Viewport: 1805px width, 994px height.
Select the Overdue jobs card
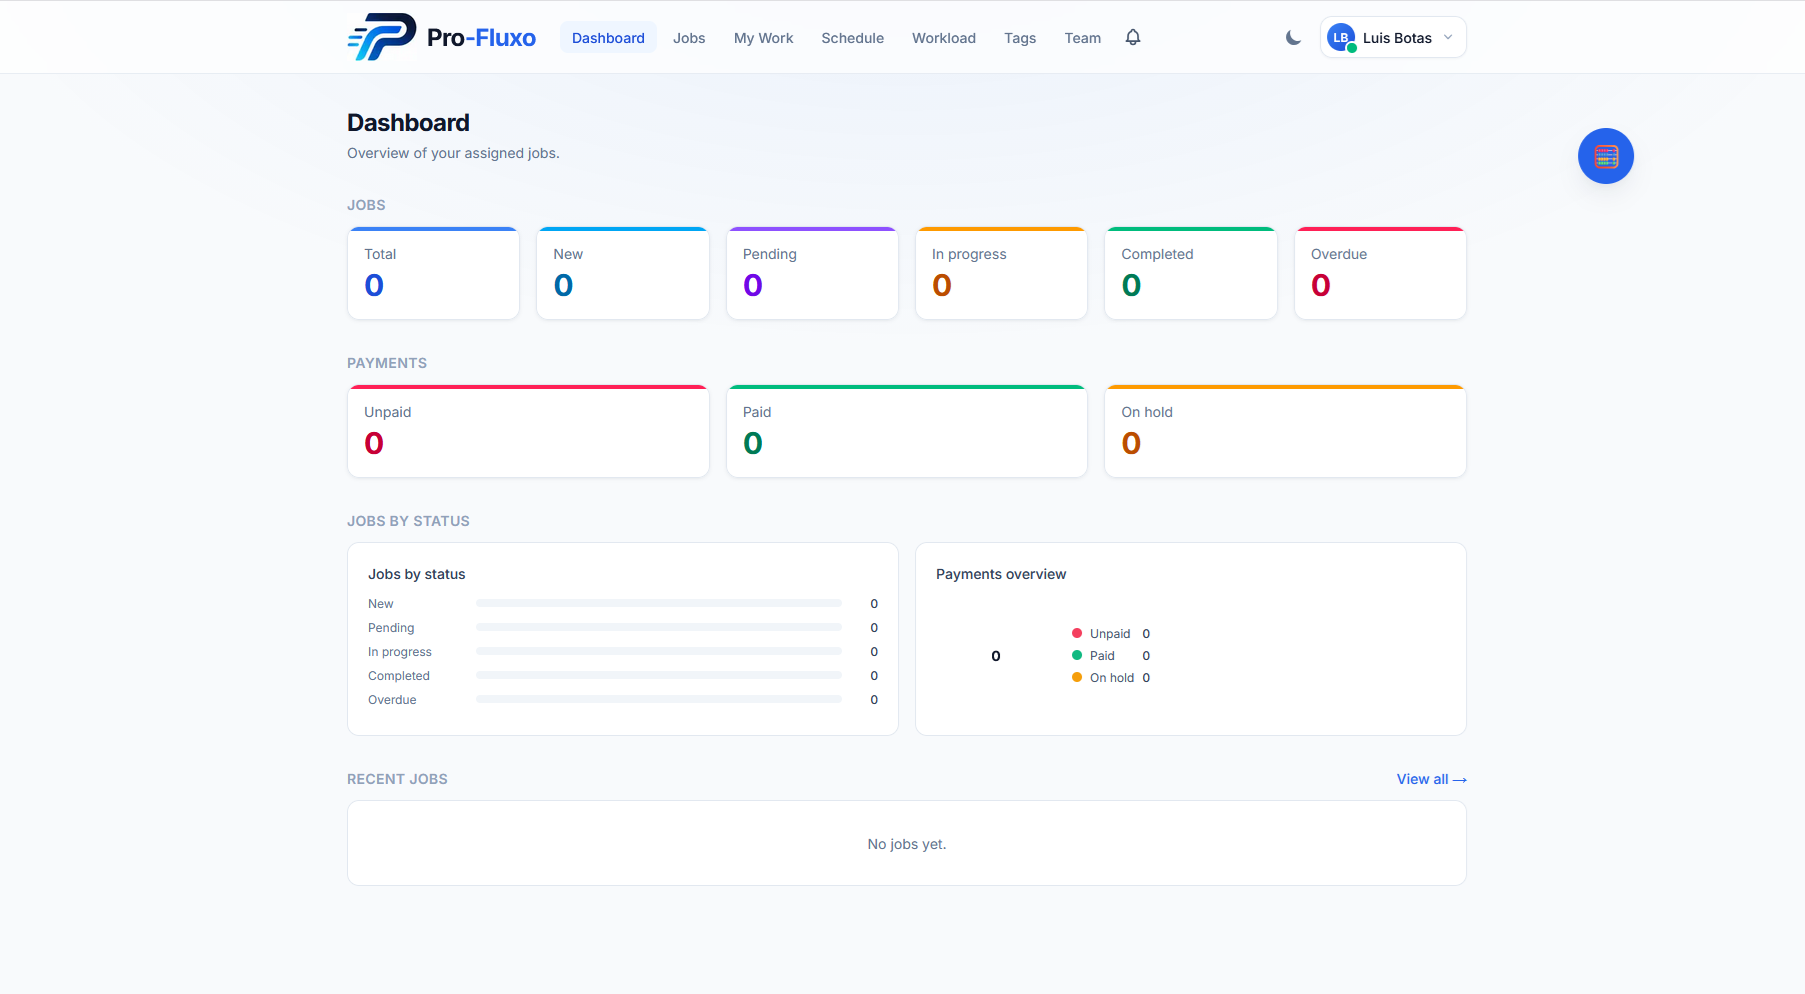[x=1380, y=273]
